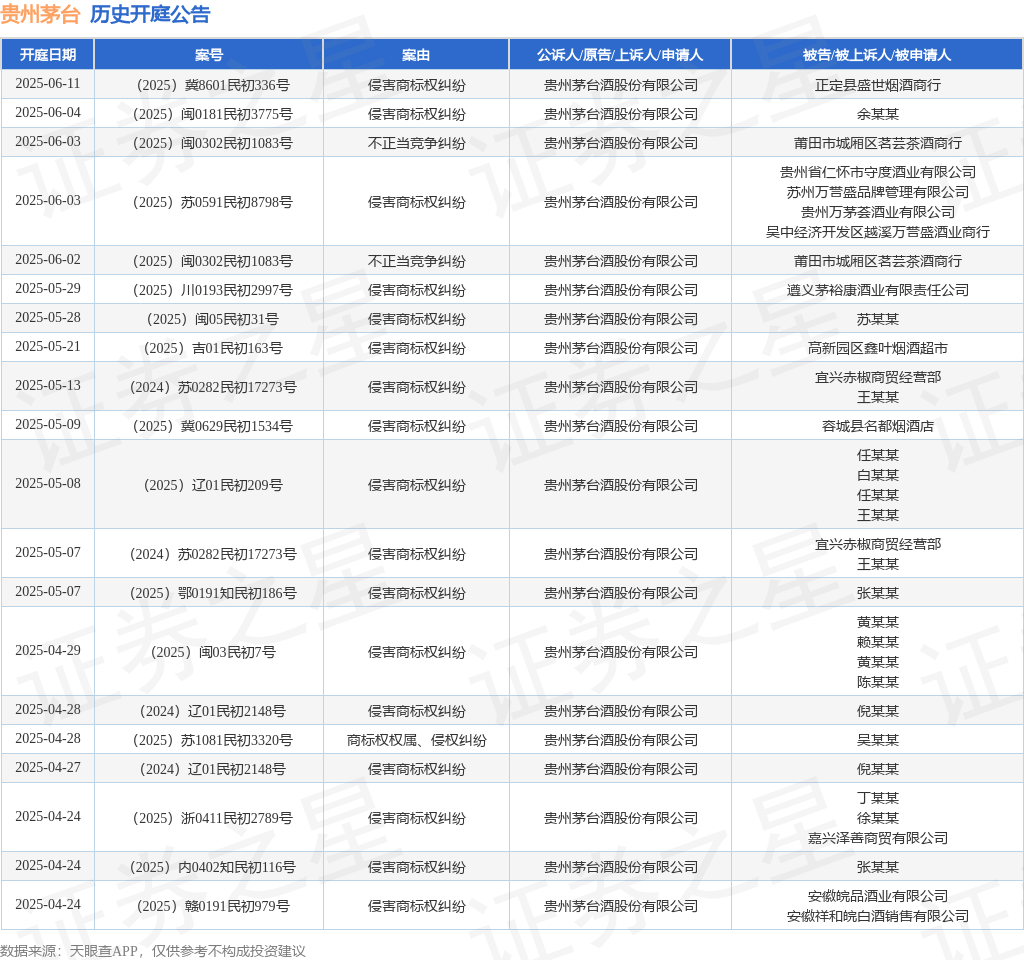Click defendant 嘉兴泽善商贸有限公司

(x=878, y=838)
